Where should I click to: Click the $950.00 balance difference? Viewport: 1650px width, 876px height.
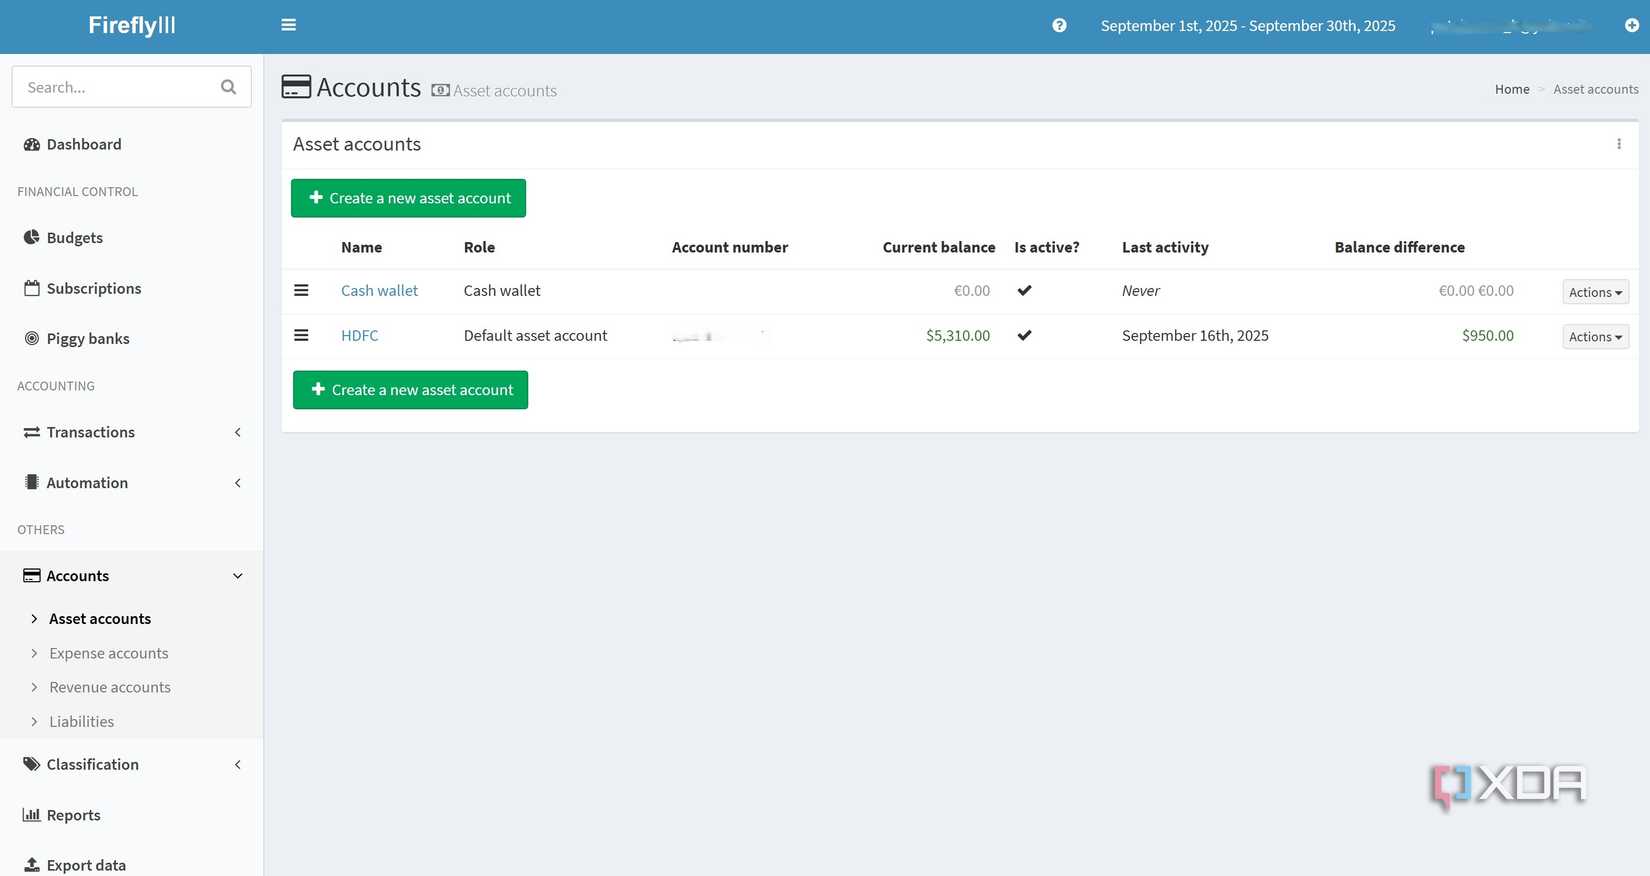[1488, 336]
